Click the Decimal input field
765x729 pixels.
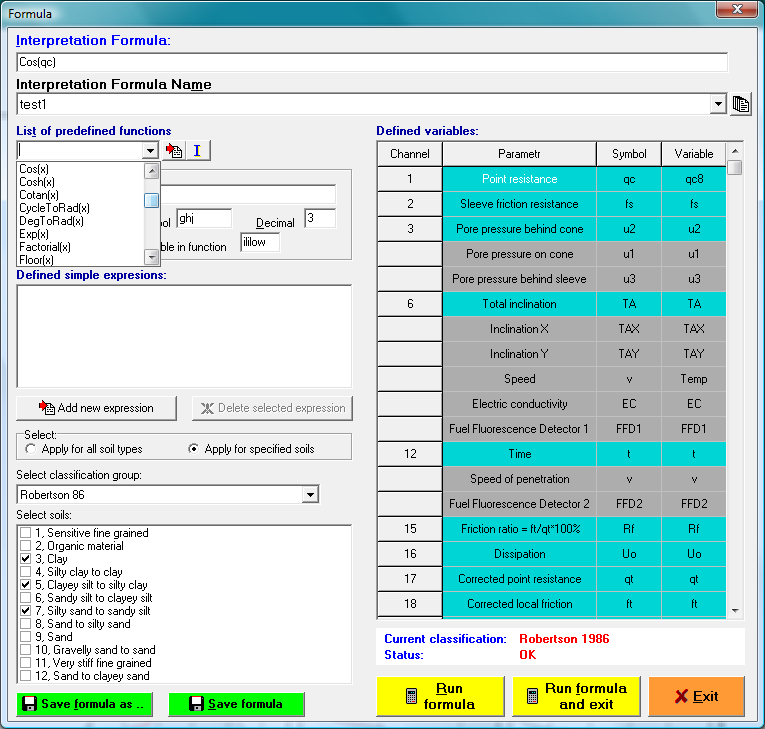coord(320,218)
